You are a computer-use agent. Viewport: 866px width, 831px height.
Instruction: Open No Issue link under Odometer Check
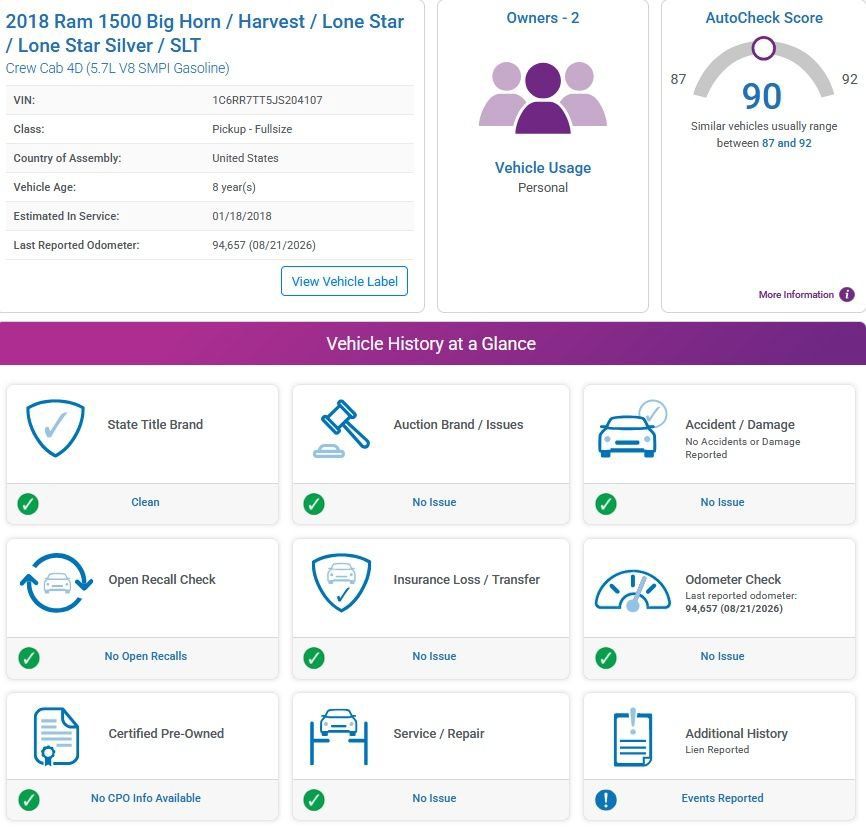(722, 656)
